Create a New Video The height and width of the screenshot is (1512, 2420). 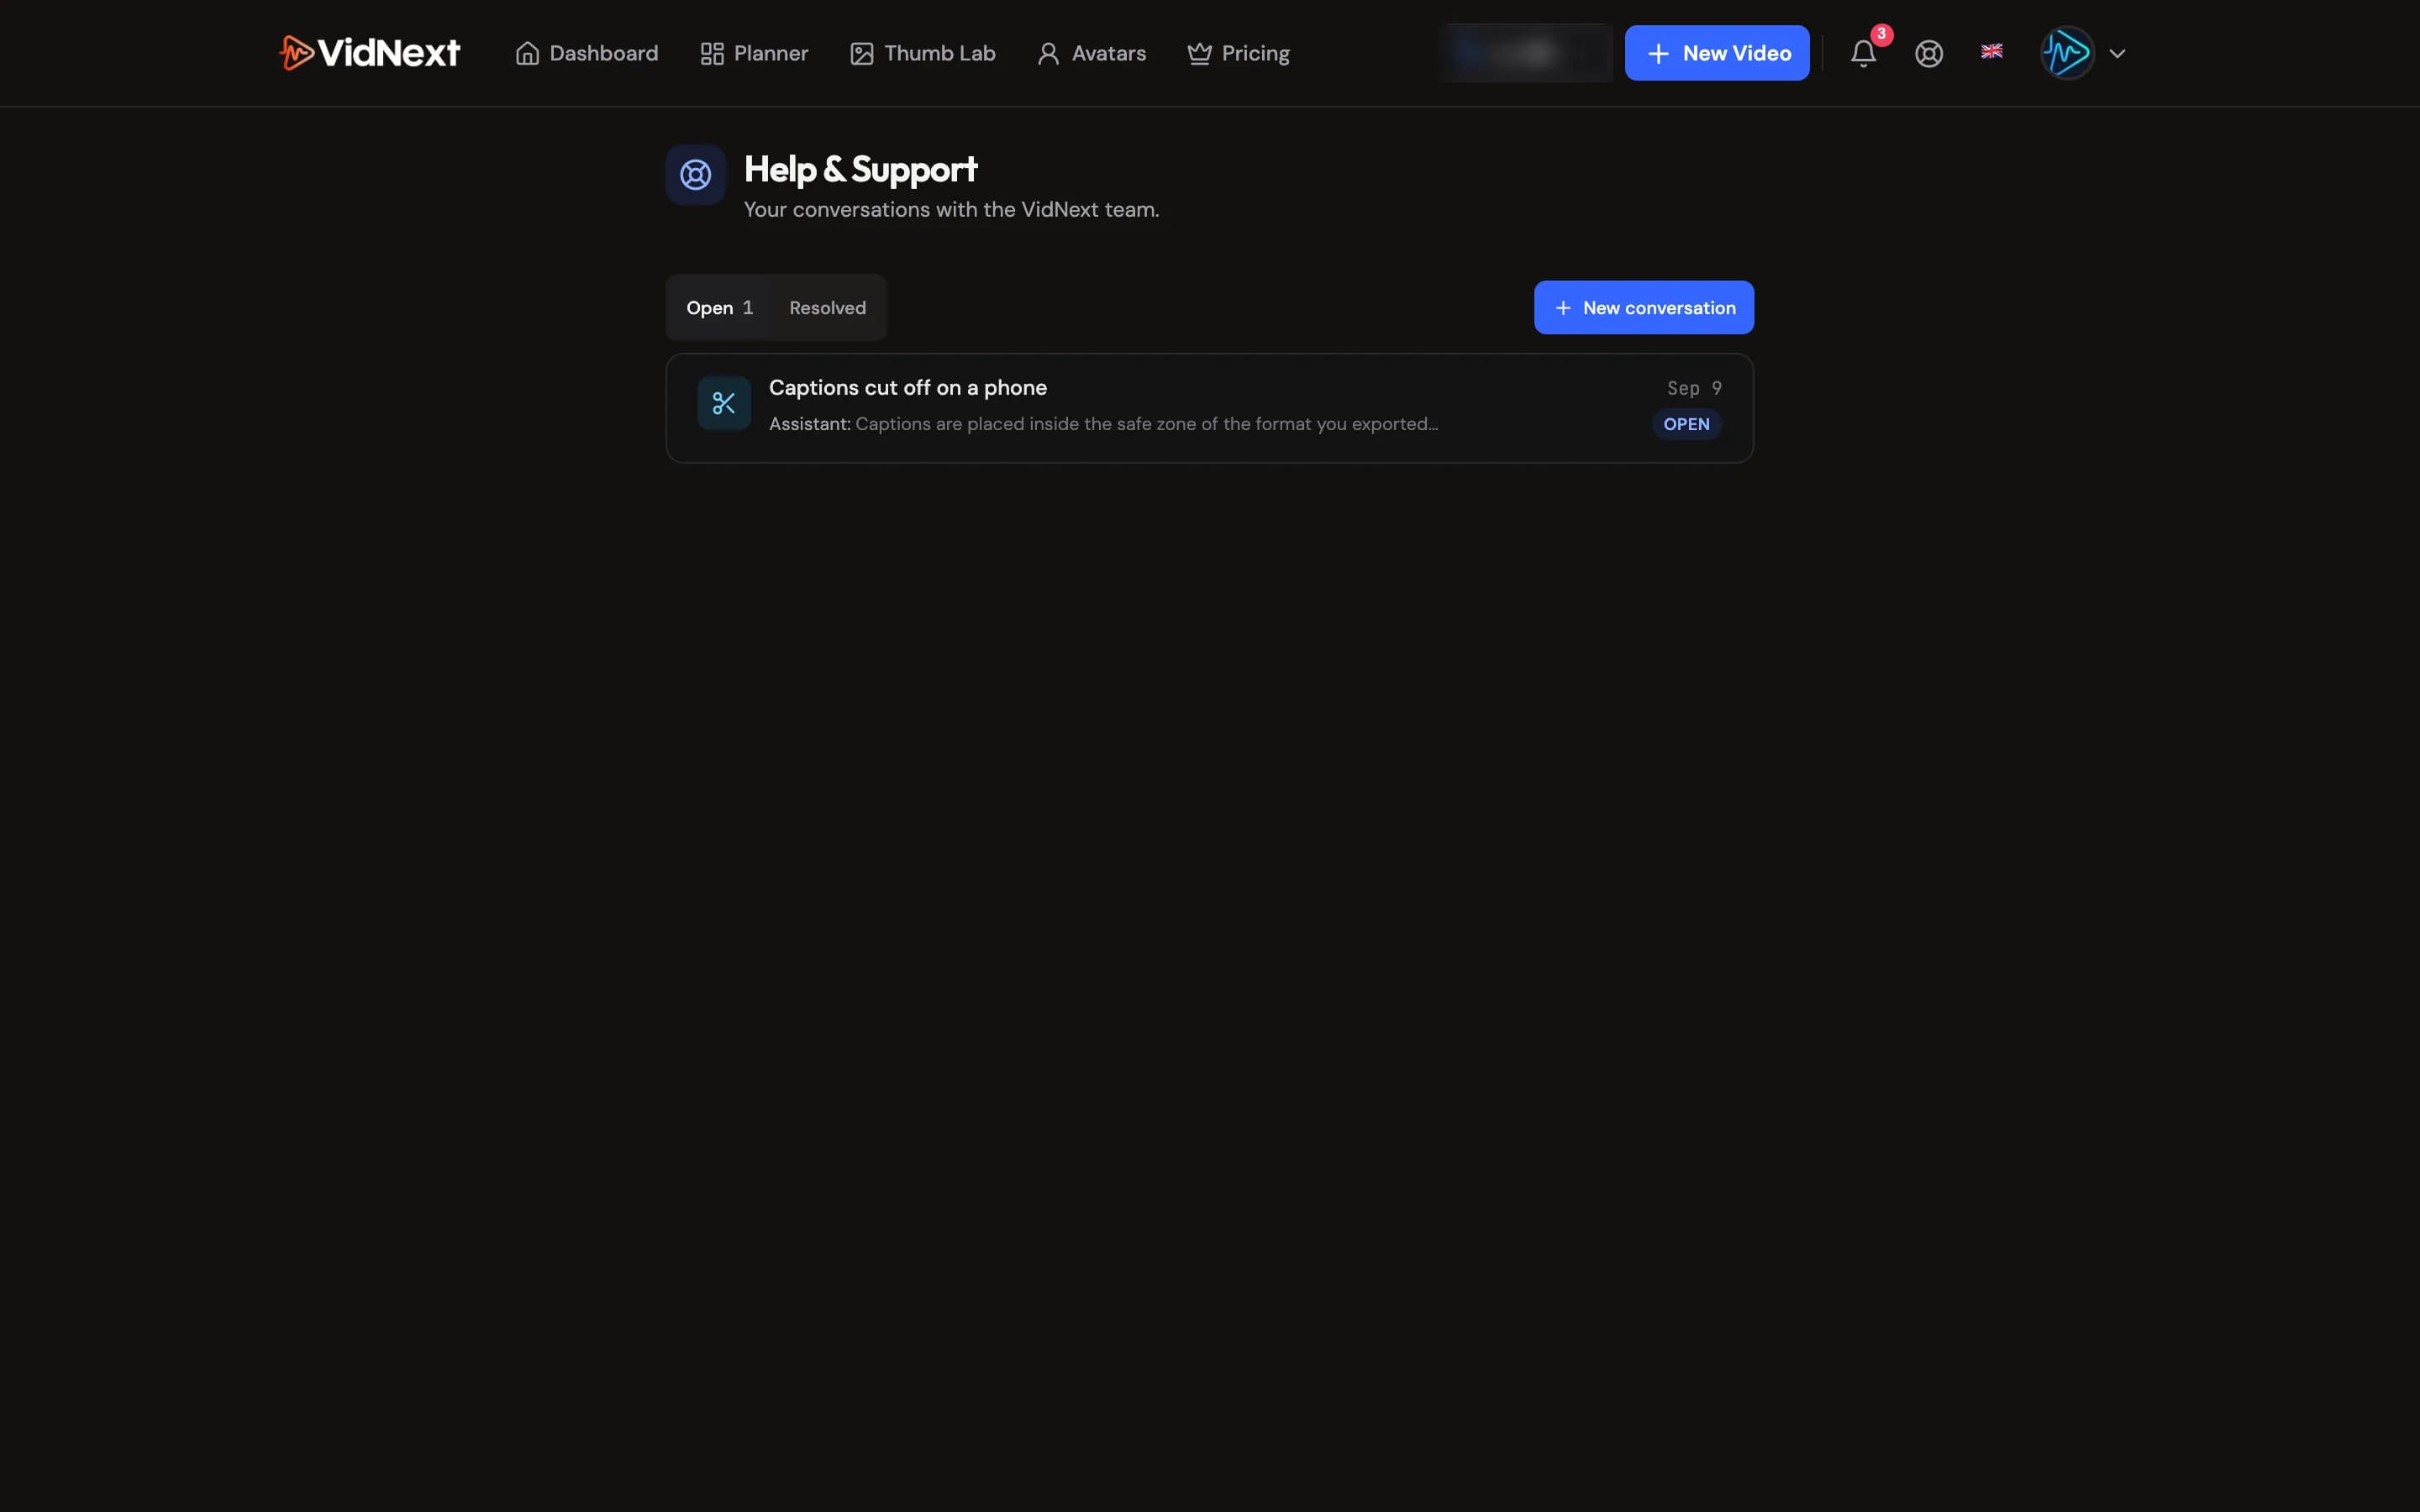pos(1717,53)
